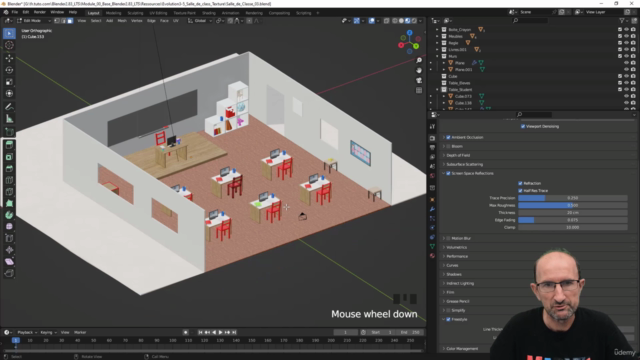Activate the Extrude Region tool
Screen dimensions: 640x360
(x=9, y=145)
